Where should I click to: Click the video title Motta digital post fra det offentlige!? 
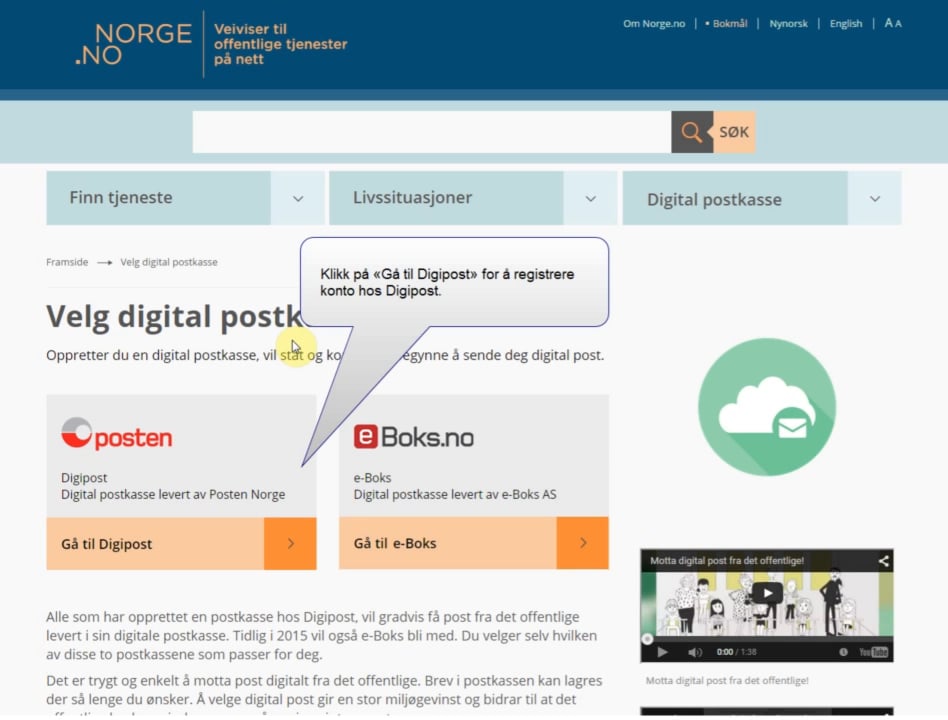[727, 560]
